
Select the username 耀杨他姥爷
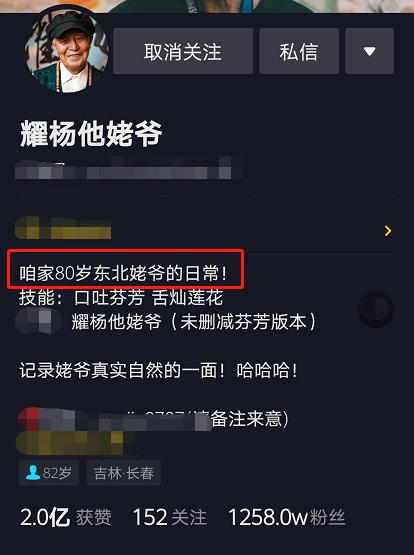click(91, 134)
